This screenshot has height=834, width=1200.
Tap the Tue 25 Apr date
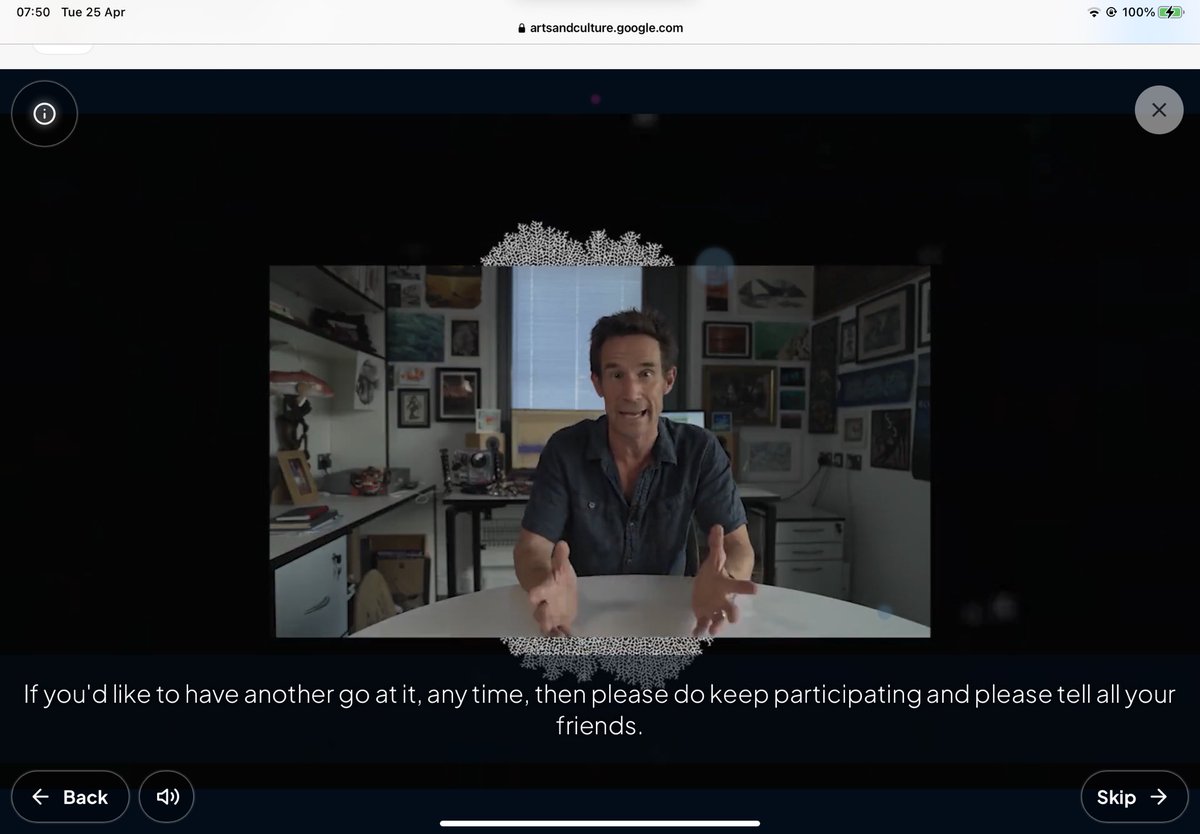[93, 12]
